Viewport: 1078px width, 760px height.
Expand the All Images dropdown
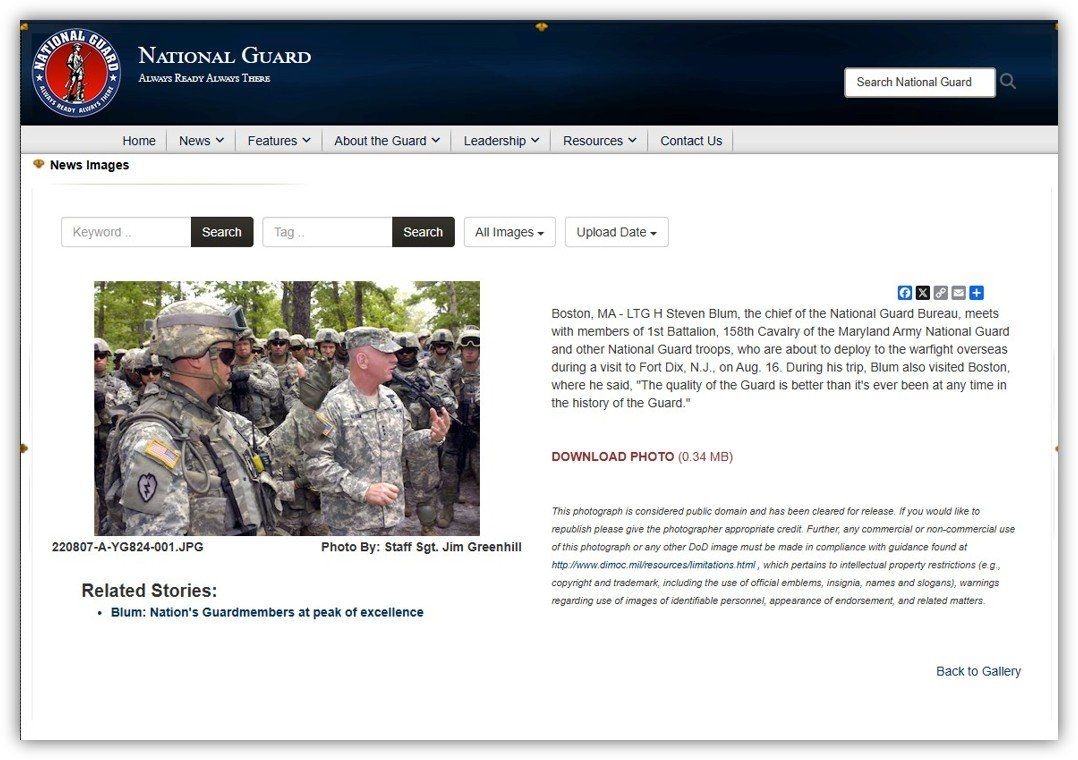(509, 232)
